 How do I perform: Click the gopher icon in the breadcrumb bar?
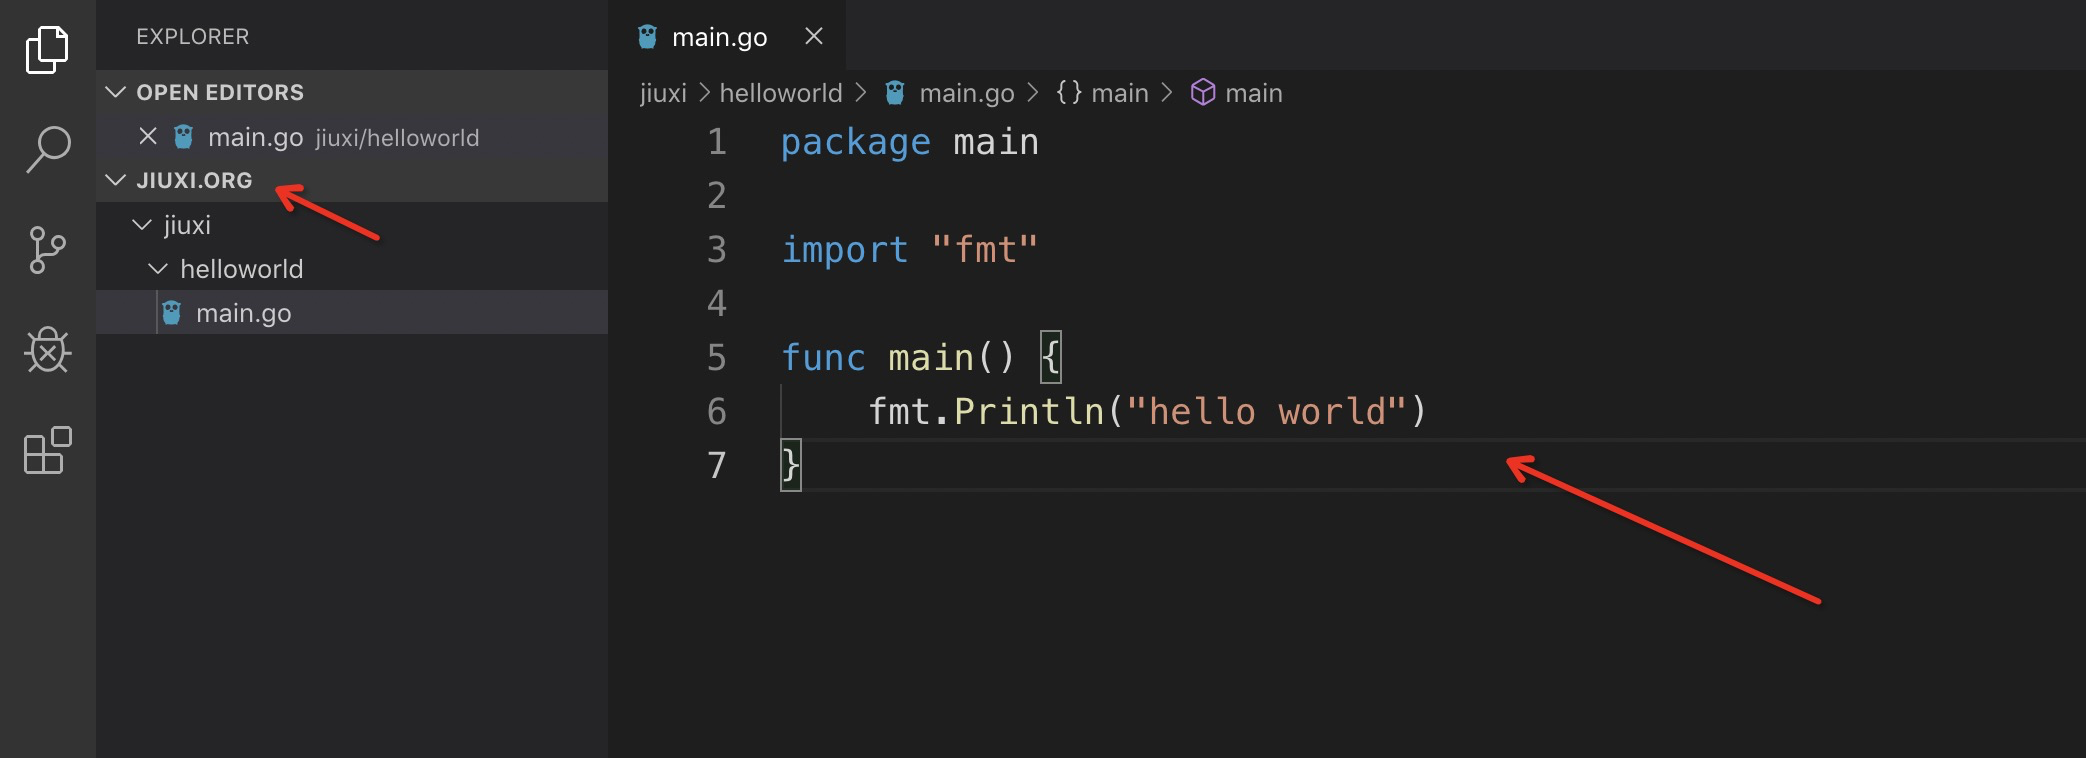tap(895, 93)
